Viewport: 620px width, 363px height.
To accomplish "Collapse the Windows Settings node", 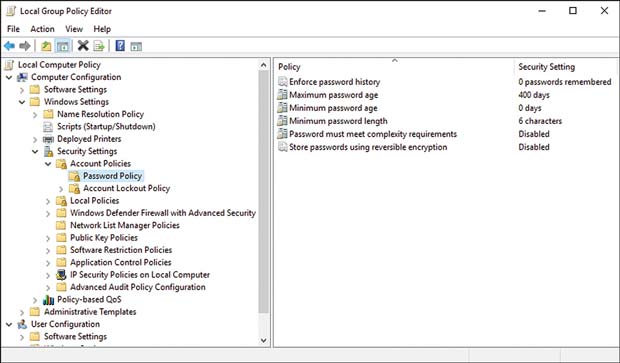I will point(22,102).
